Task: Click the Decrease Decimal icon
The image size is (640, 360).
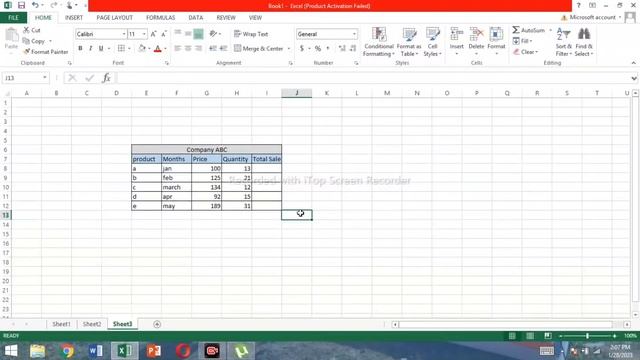Action: (353, 49)
